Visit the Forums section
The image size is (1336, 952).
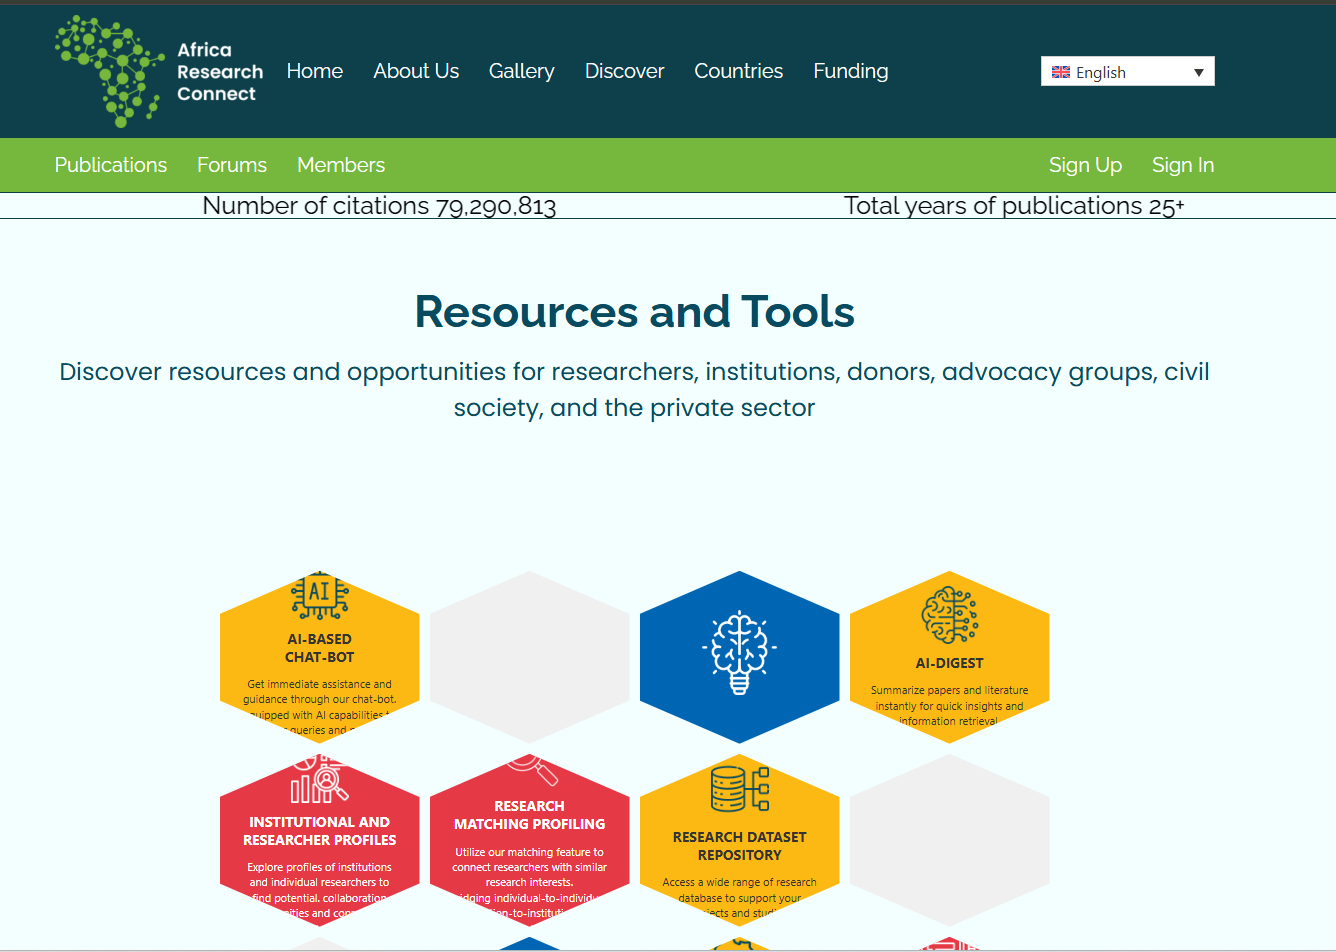coord(232,165)
